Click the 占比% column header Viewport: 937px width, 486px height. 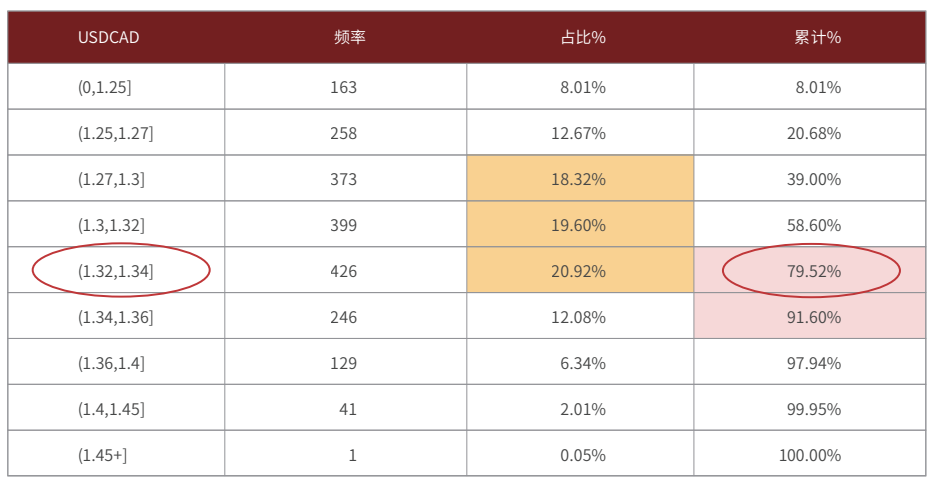coord(583,38)
